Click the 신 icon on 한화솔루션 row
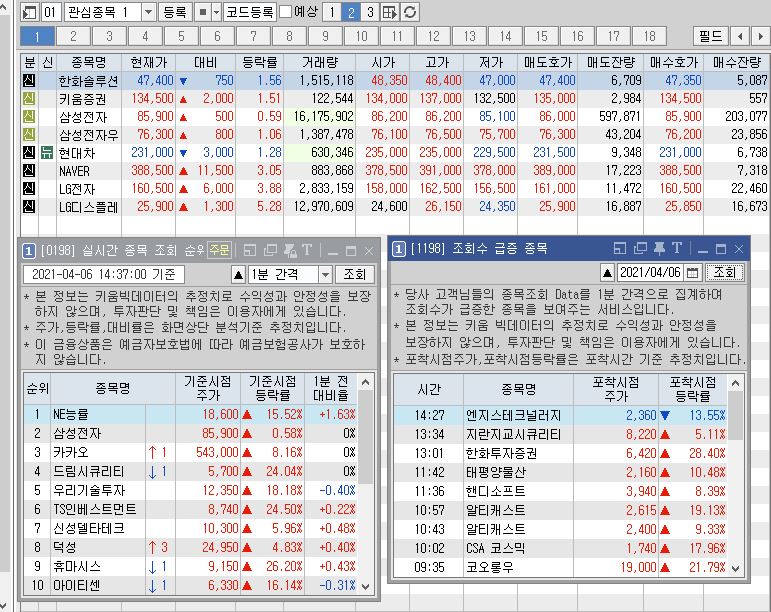The height and width of the screenshot is (612, 771). [29, 81]
